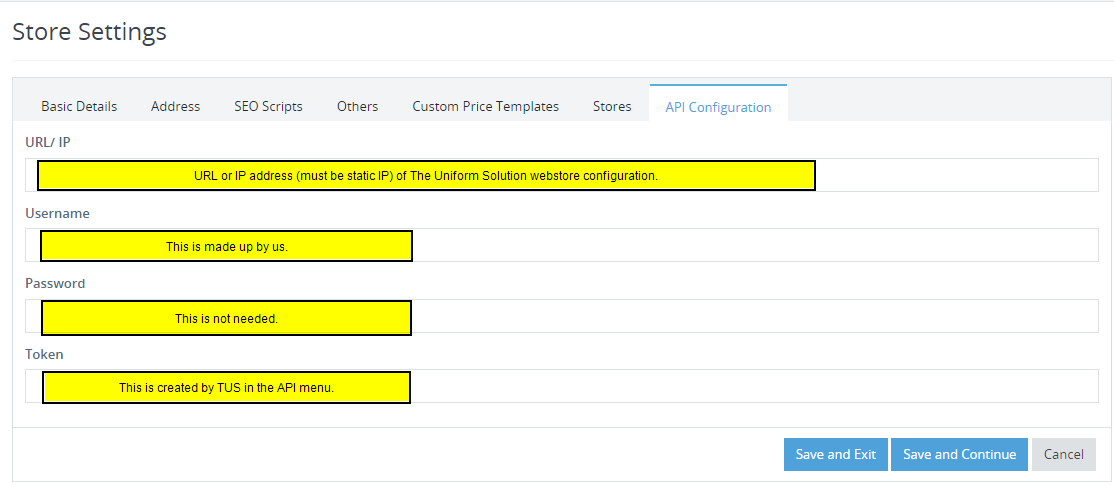Switch to the Basic Details tab
This screenshot has height=485, width=1114.
point(79,106)
